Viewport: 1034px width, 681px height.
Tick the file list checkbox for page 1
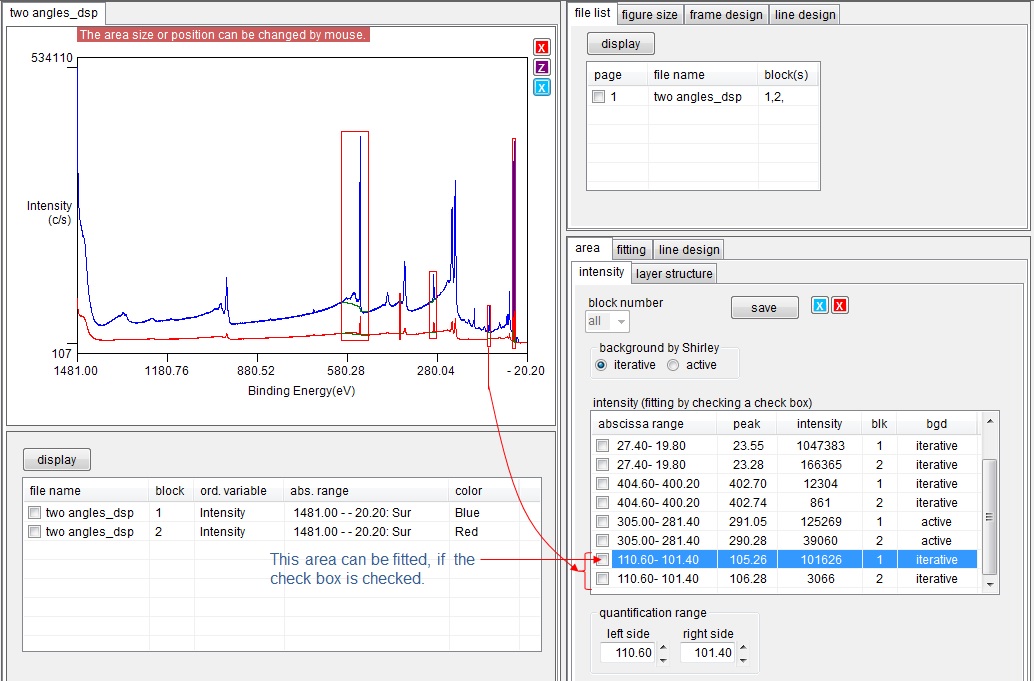pos(599,97)
